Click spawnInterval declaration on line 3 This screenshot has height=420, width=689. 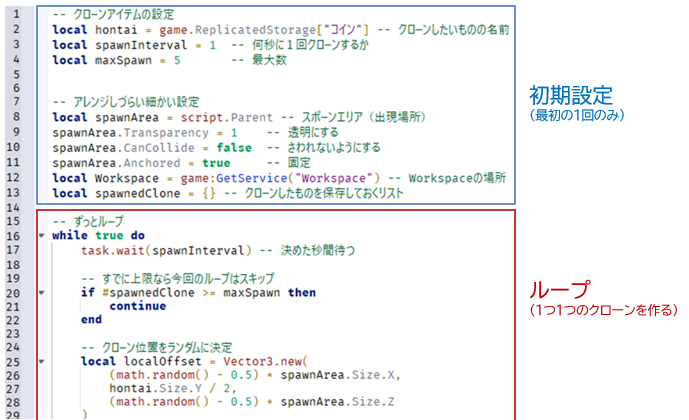[141, 45]
